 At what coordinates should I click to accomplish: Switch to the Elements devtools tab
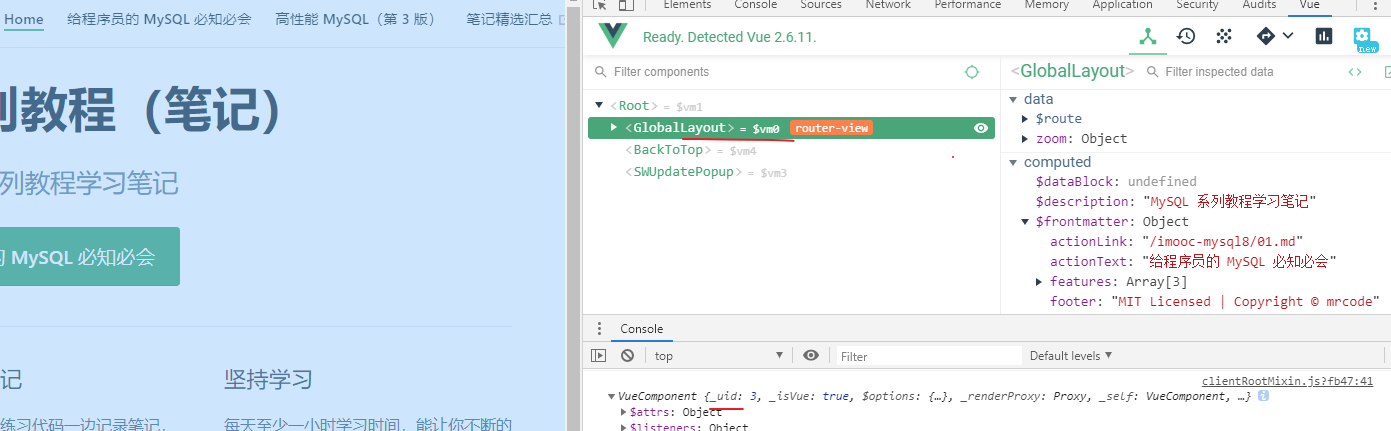click(x=687, y=5)
